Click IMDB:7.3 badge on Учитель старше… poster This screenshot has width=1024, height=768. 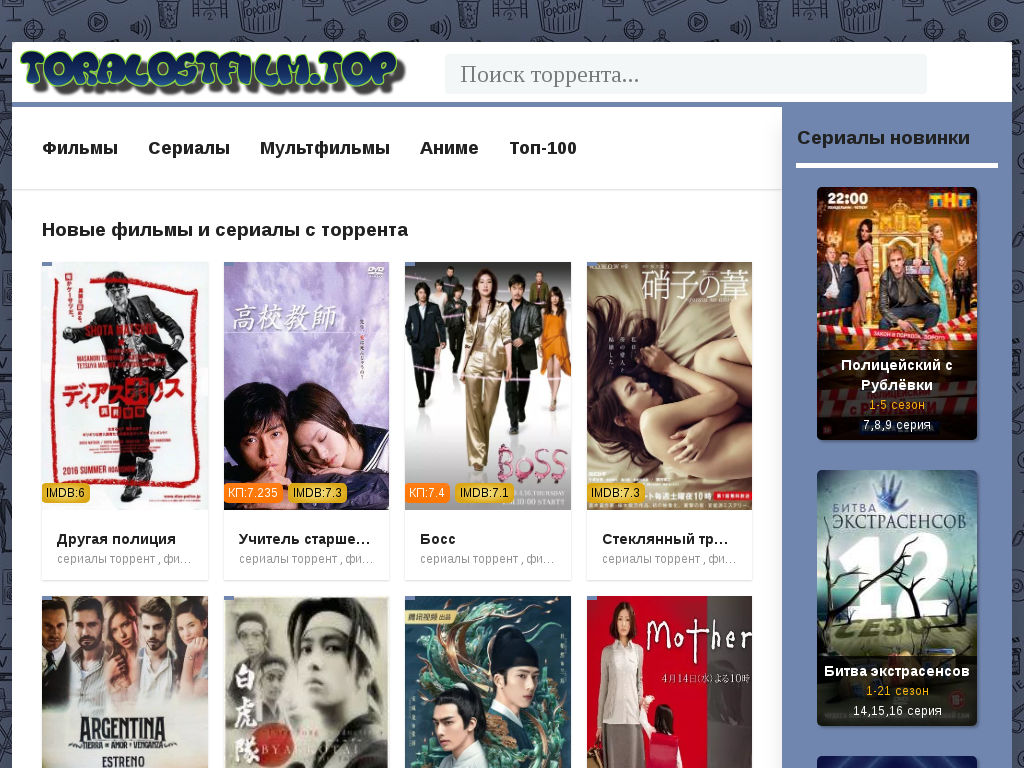tap(317, 493)
